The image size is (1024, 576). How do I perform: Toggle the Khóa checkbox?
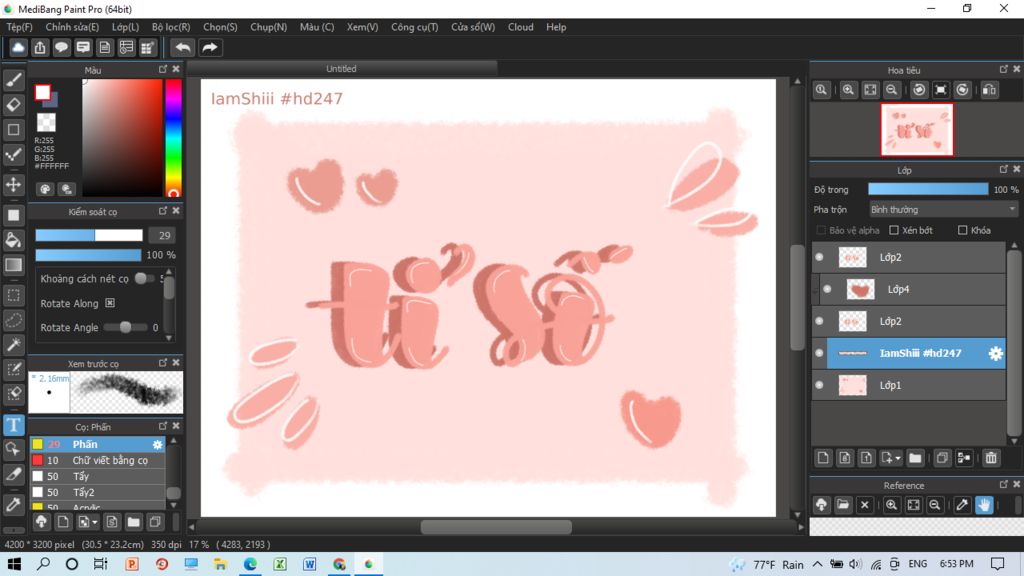(962, 230)
